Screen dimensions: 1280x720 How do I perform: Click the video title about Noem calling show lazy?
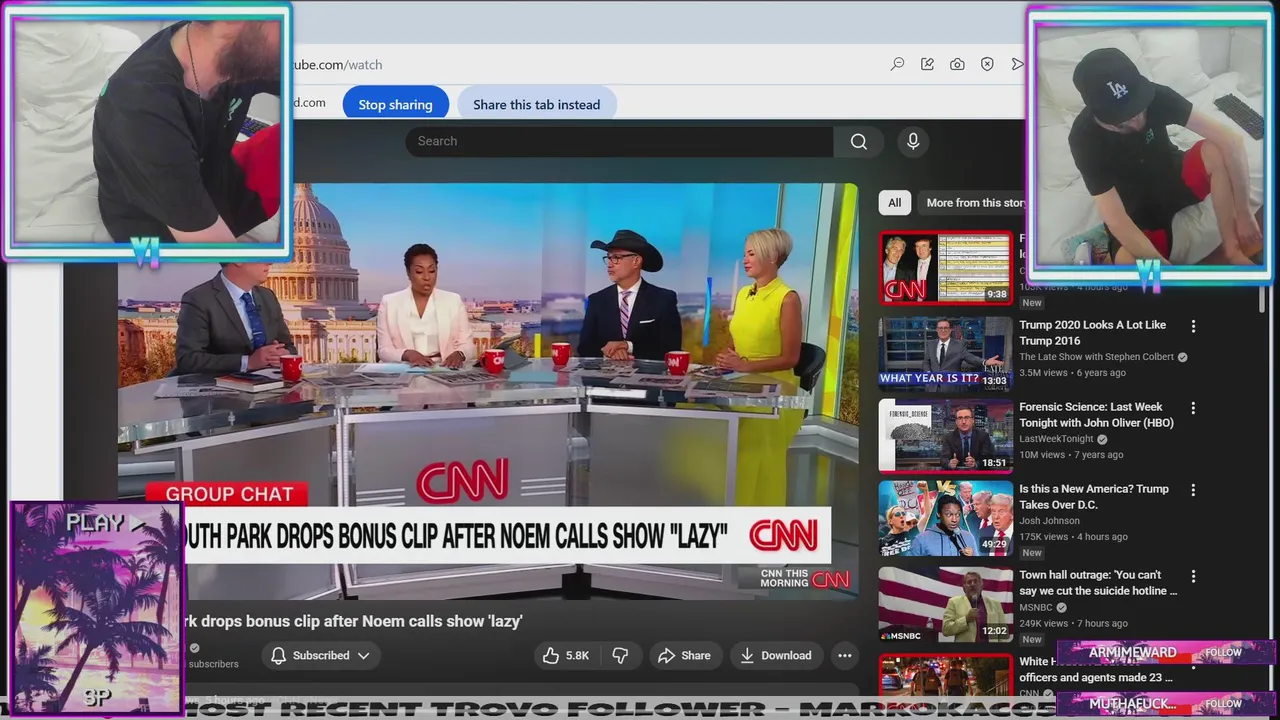[x=353, y=621]
